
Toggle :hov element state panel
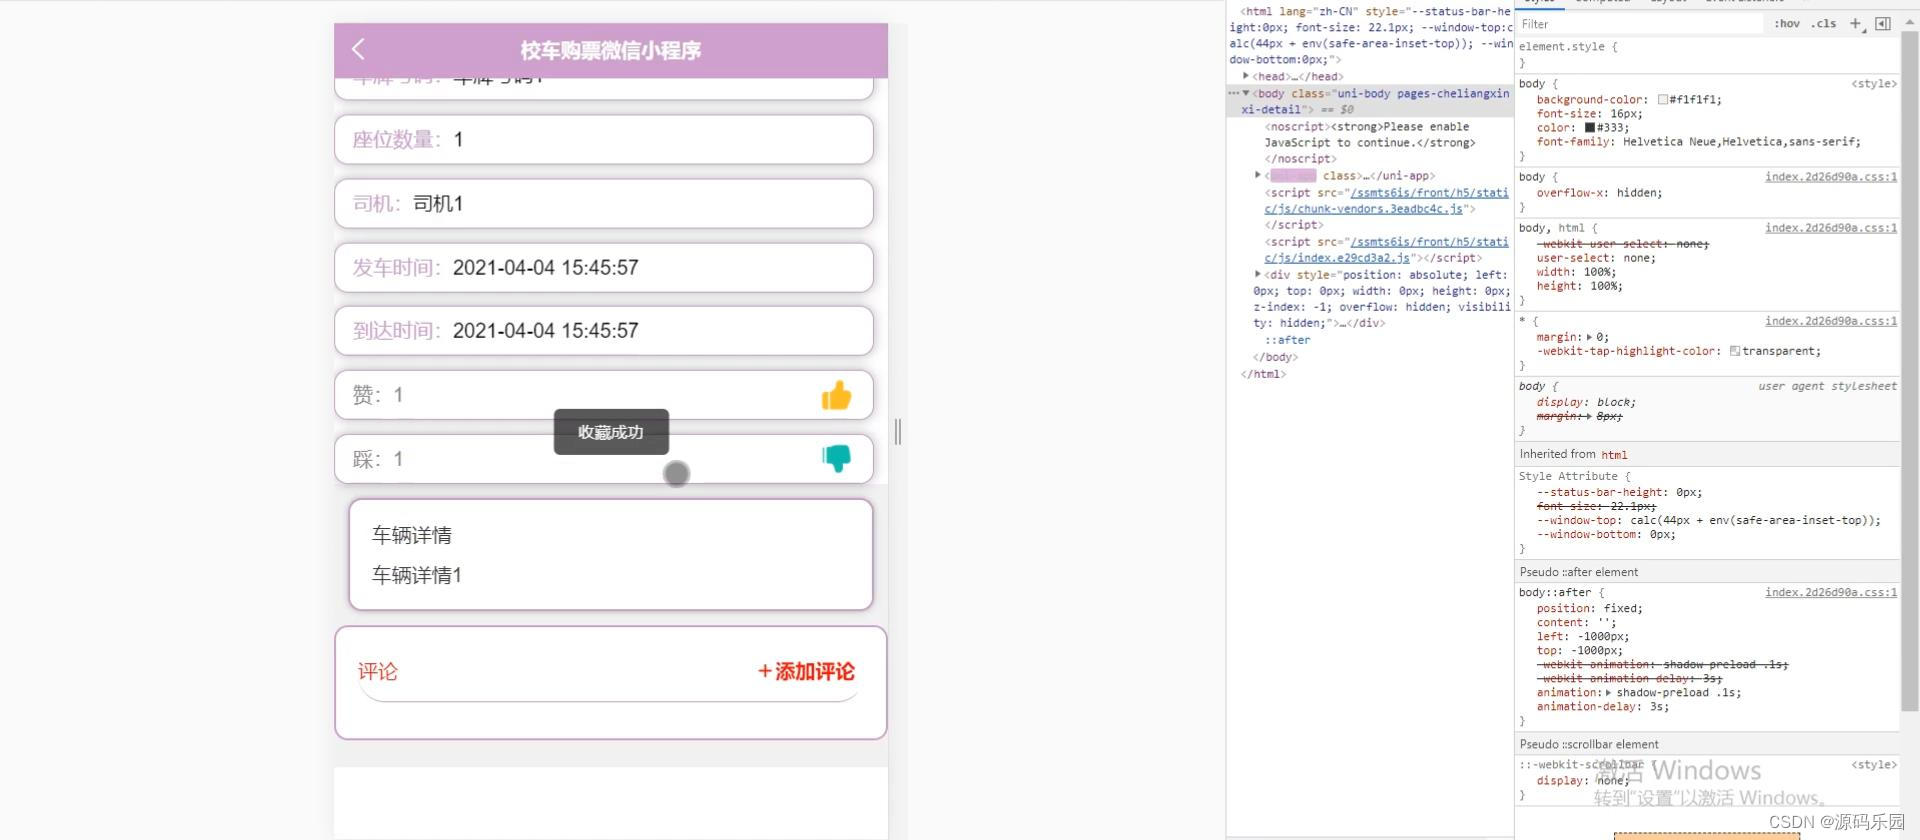pyautogui.click(x=1786, y=24)
